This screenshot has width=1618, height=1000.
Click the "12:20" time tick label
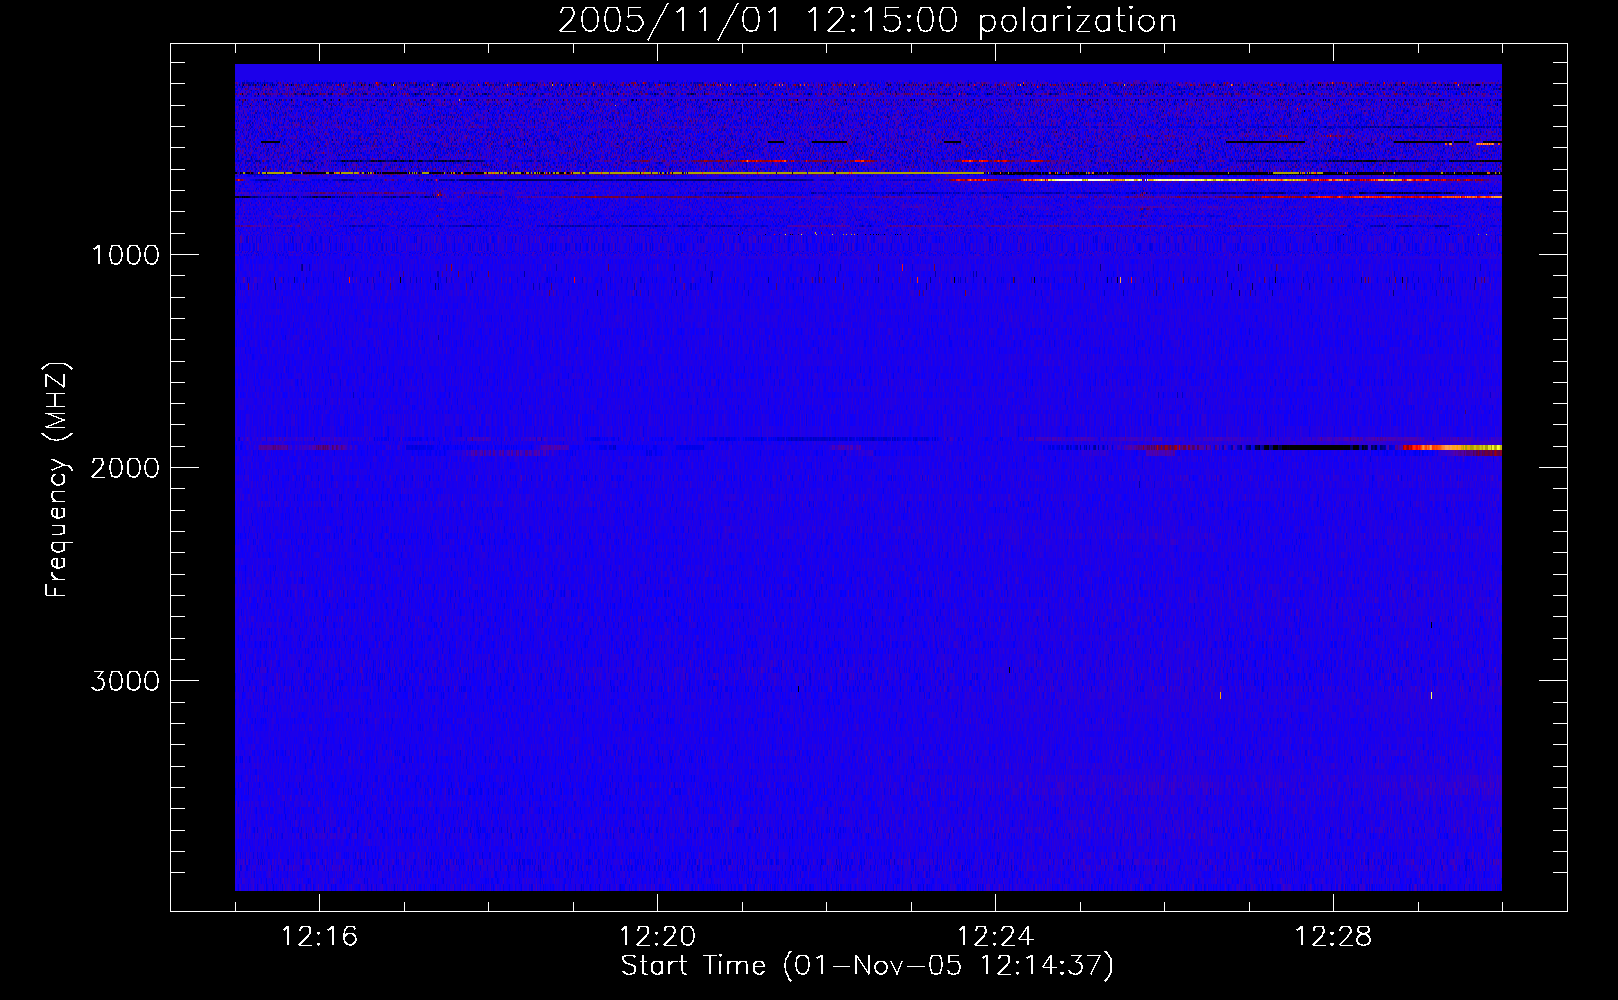coord(657,937)
